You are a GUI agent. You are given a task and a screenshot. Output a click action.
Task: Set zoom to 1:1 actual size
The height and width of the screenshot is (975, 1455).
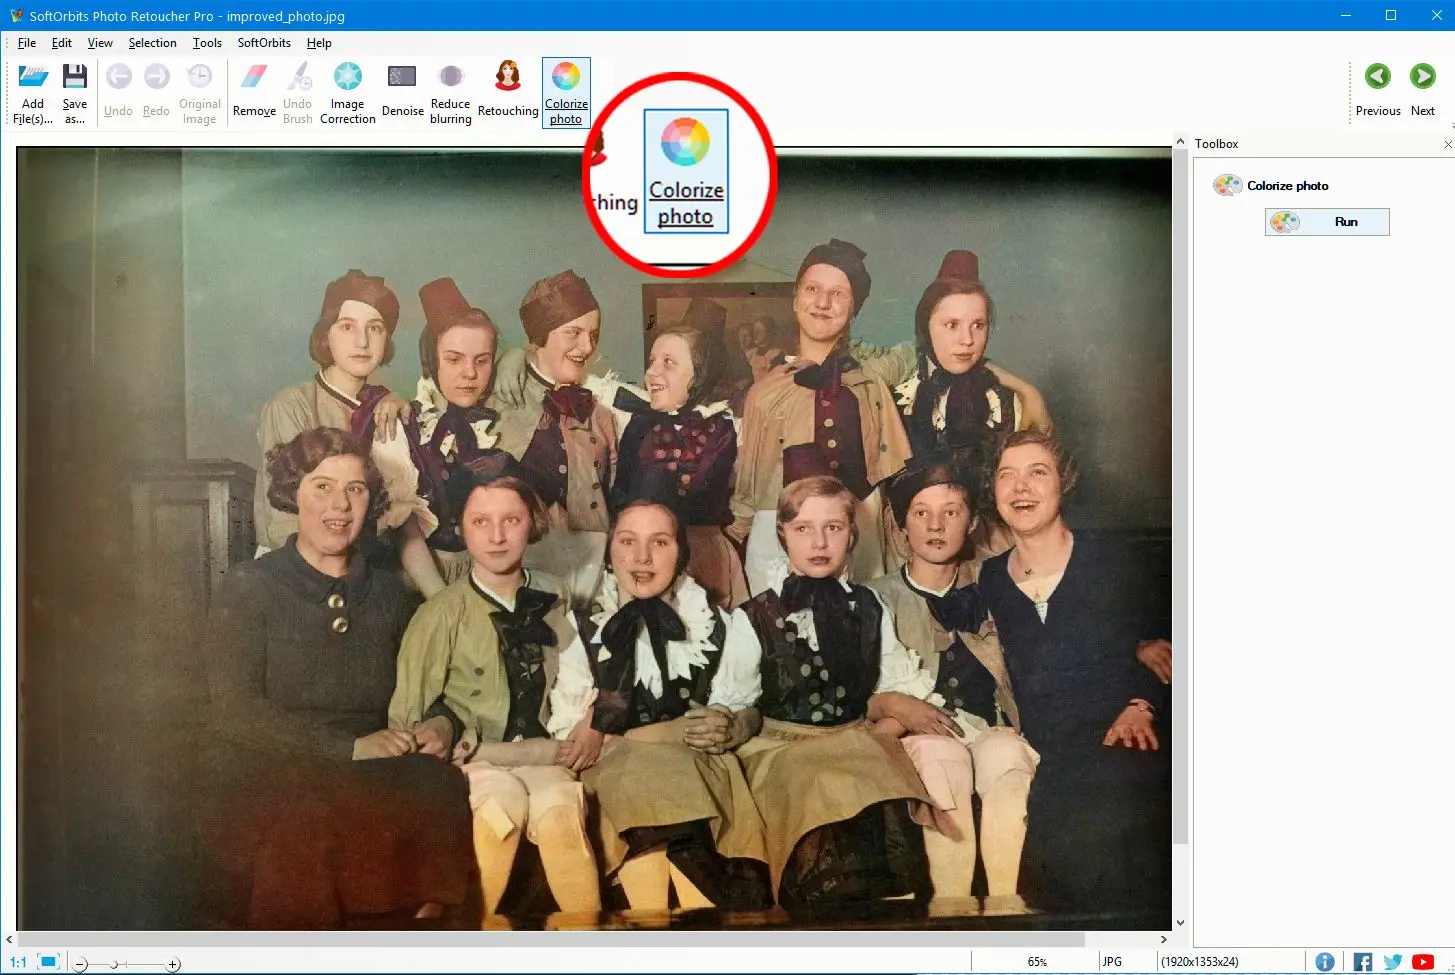(x=18, y=962)
